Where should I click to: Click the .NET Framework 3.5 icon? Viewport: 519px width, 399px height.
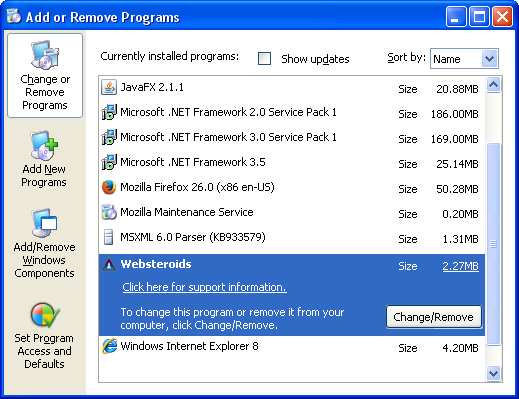point(109,162)
